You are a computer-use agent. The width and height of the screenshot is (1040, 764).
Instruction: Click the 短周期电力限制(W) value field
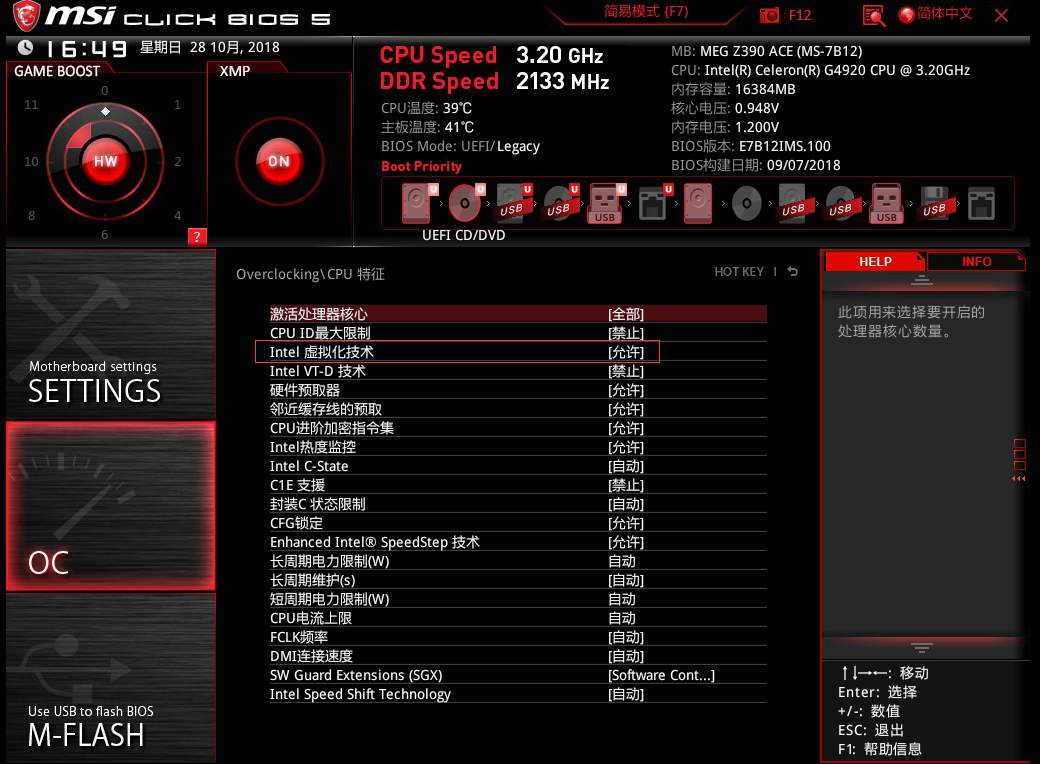pos(622,600)
